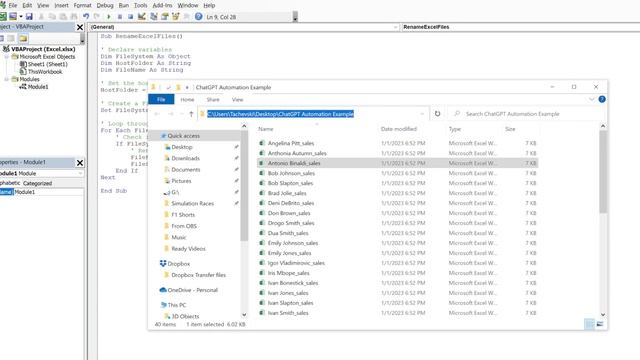Open Object Browser toolbar icon
Screen dimensions: 640x360
tap(176, 17)
